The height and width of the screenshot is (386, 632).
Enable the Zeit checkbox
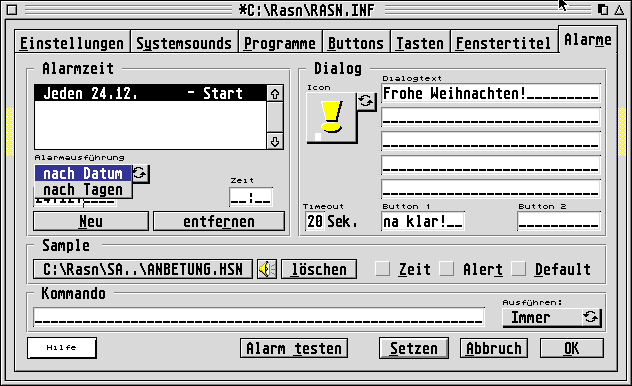pos(382,269)
